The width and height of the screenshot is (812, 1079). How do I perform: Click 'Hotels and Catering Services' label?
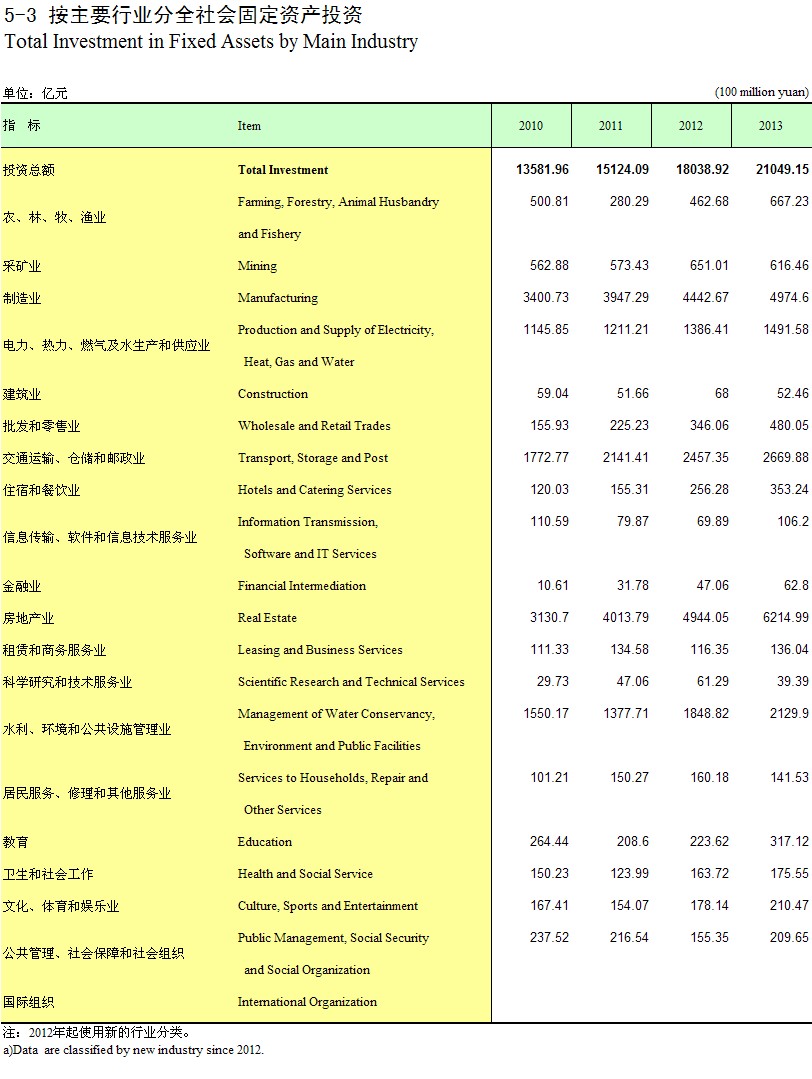[314, 490]
